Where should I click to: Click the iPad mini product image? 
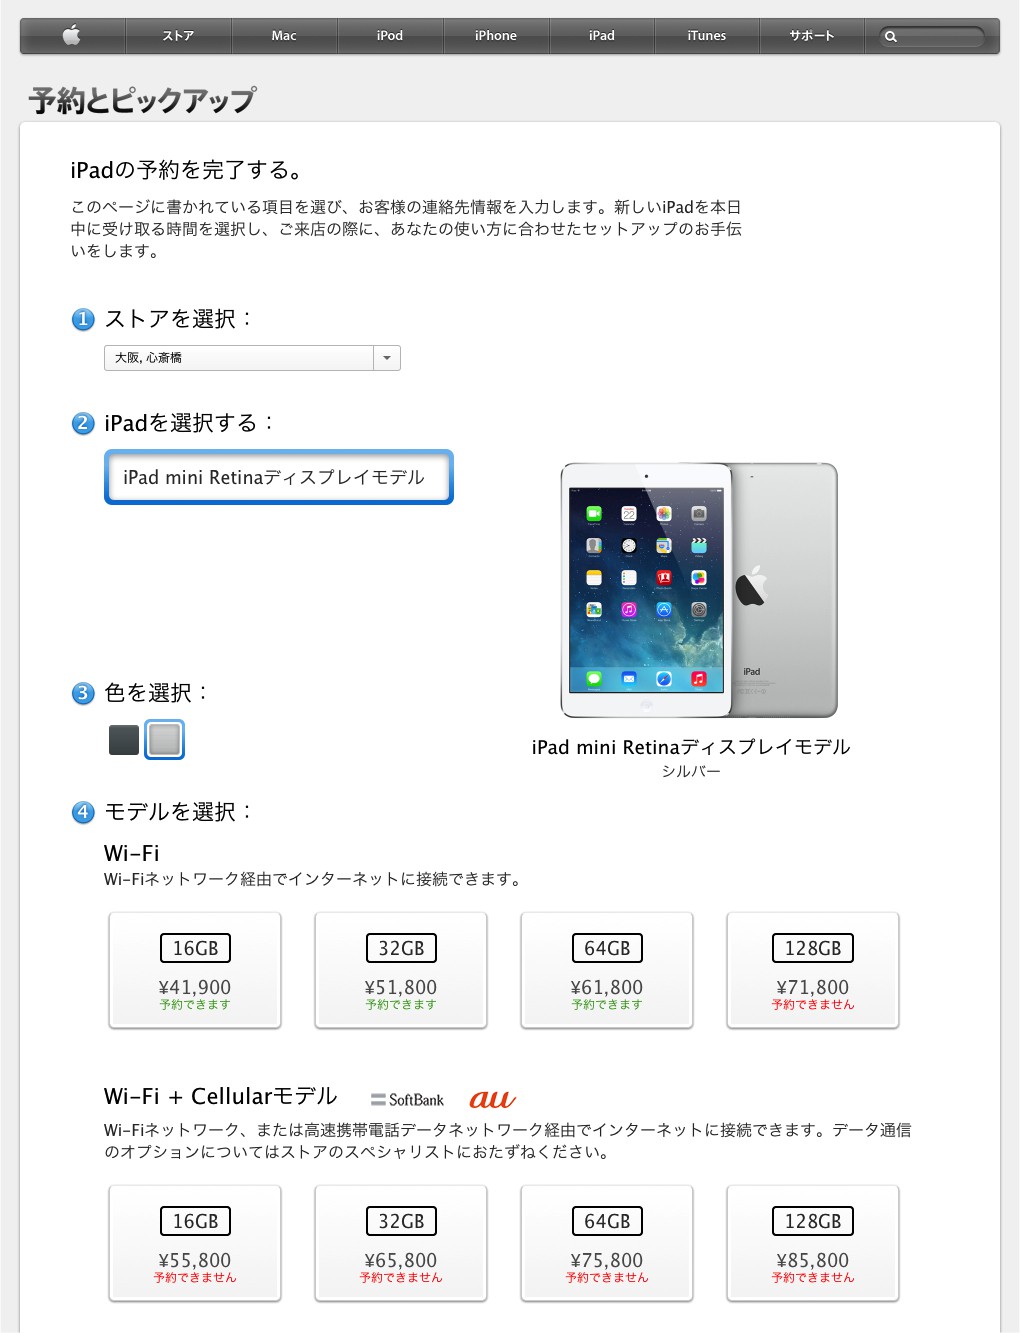[x=699, y=590]
